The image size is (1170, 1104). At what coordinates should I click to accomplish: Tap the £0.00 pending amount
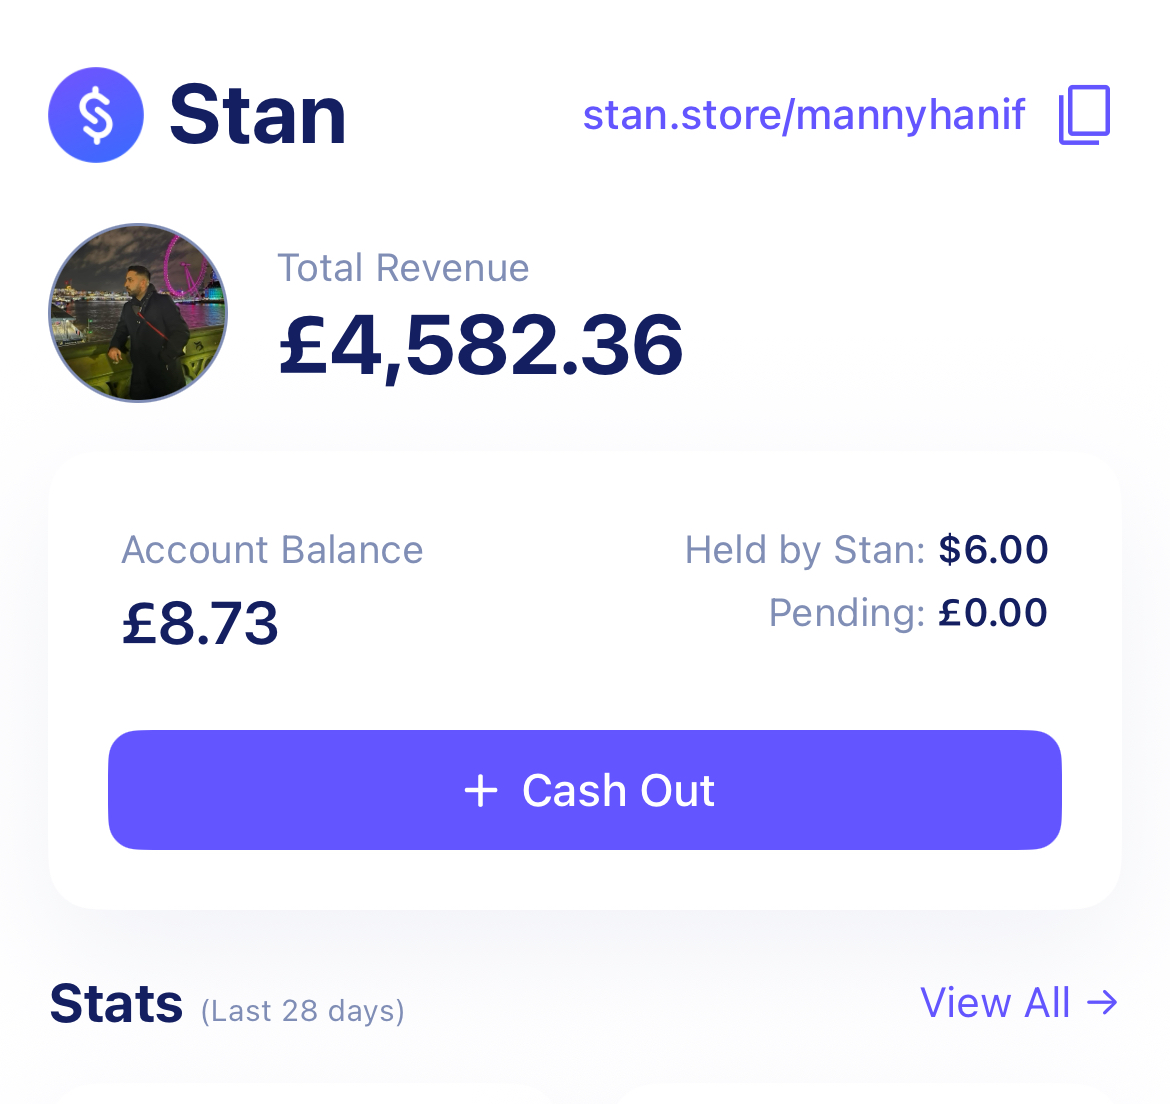coord(993,612)
